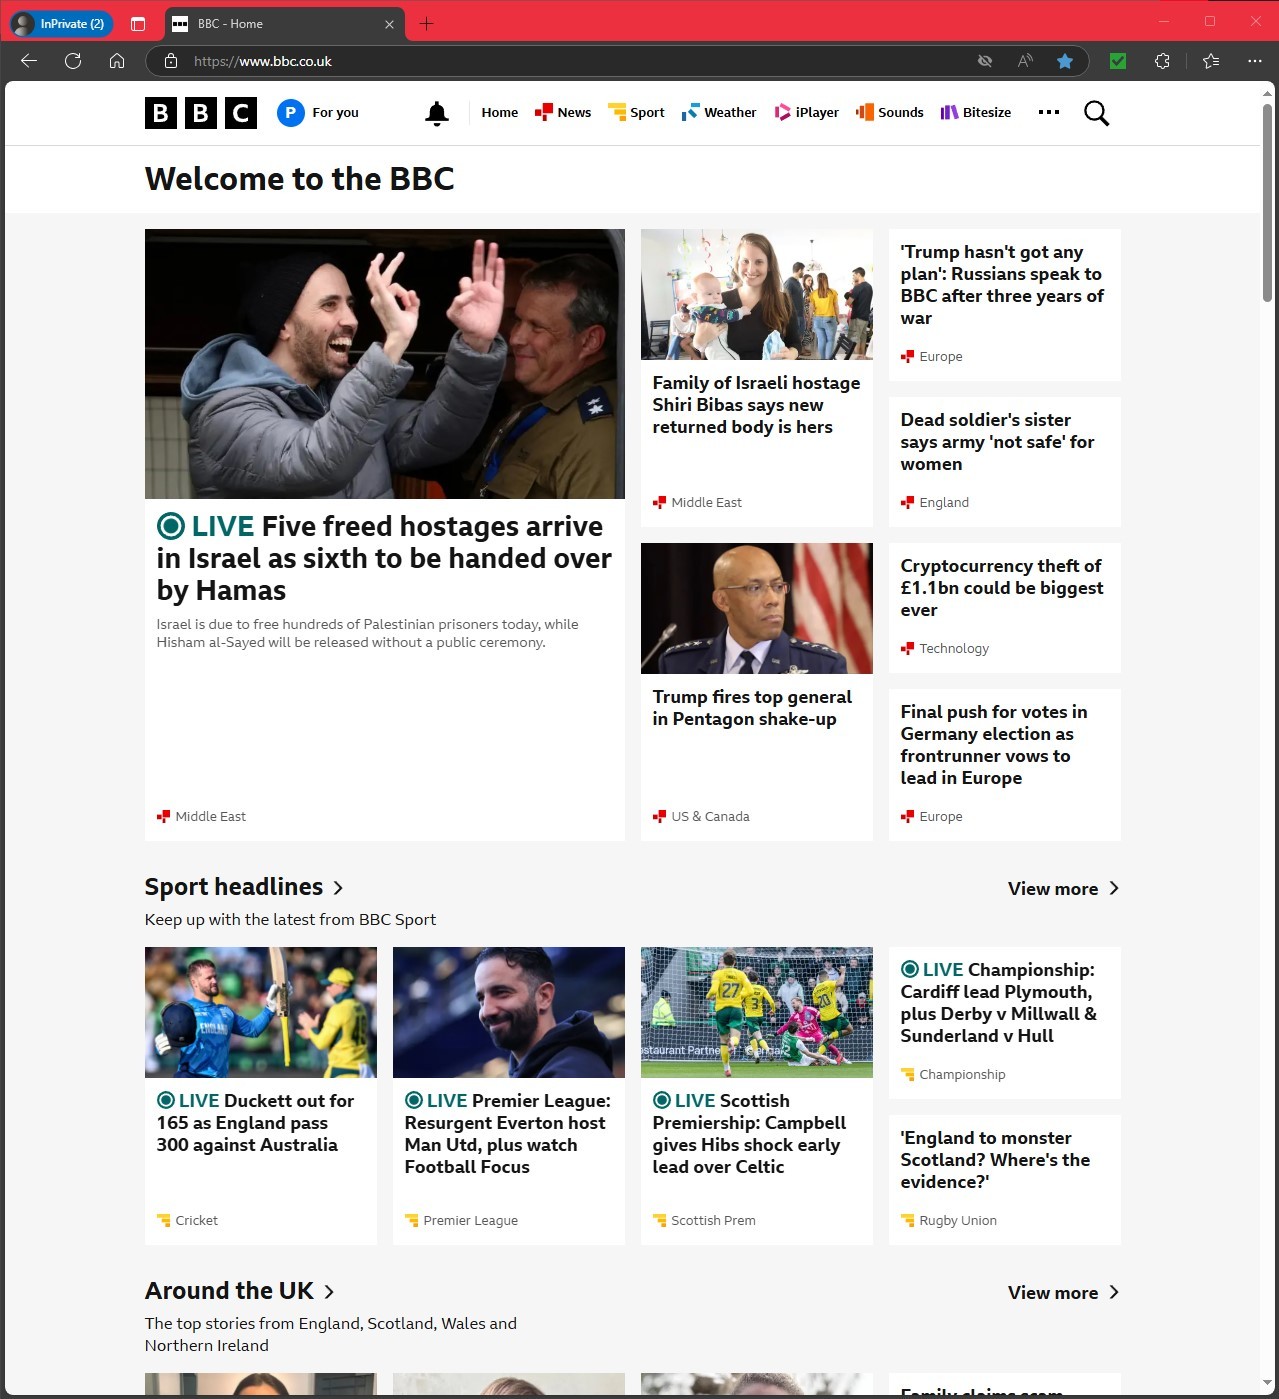Open Trump fires top general headline
The height and width of the screenshot is (1399, 1279).
pos(752,708)
